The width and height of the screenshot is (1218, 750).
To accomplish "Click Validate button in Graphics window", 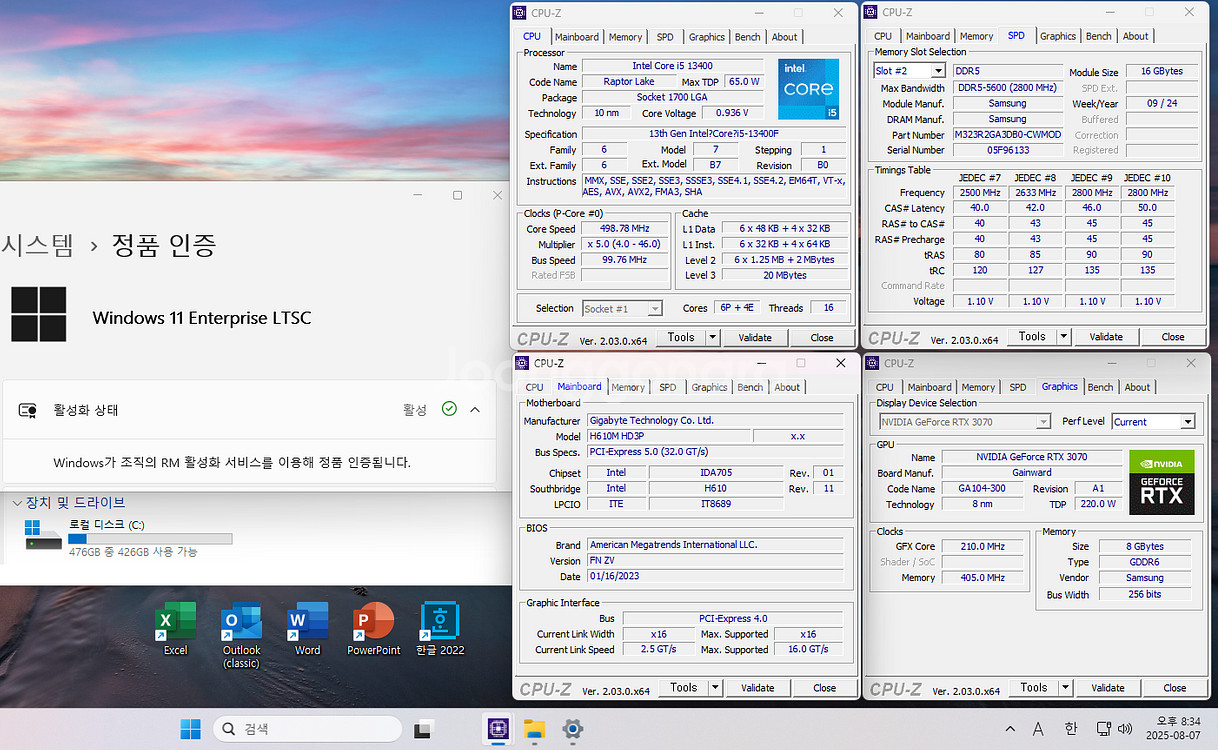I will tap(1107, 687).
